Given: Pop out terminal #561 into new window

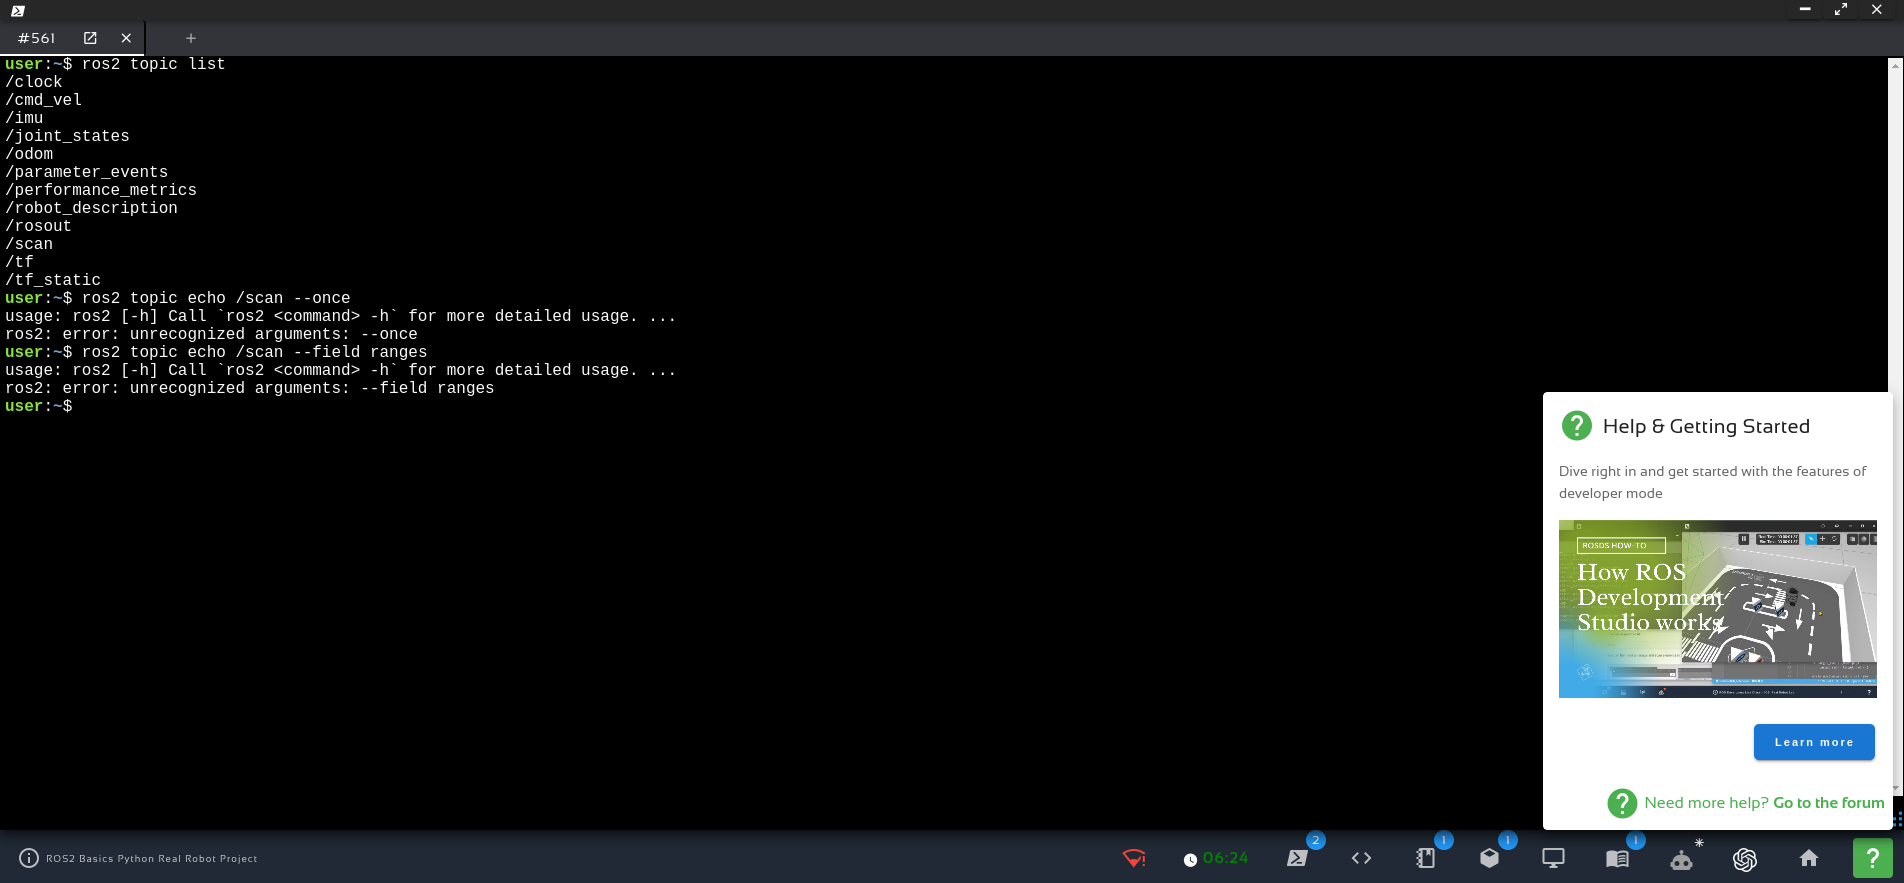Looking at the screenshot, I should (90, 38).
